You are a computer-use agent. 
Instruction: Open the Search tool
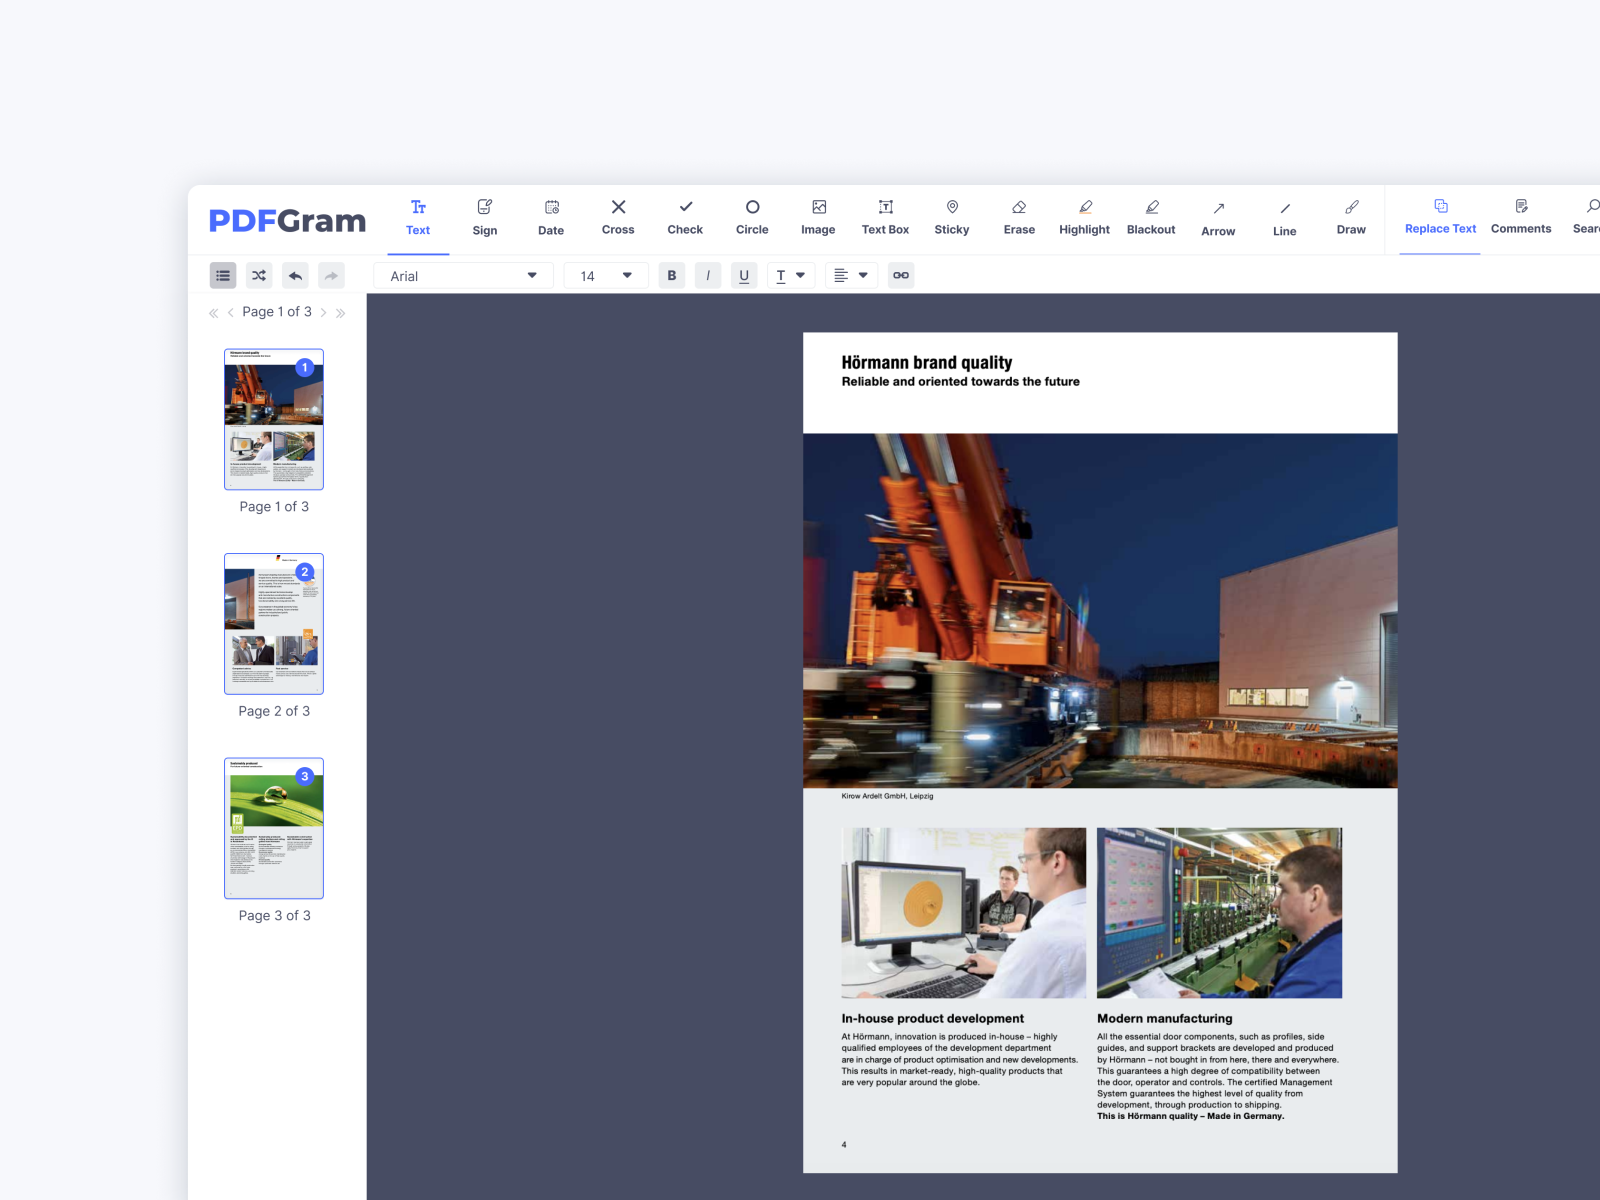[1586, 217]
